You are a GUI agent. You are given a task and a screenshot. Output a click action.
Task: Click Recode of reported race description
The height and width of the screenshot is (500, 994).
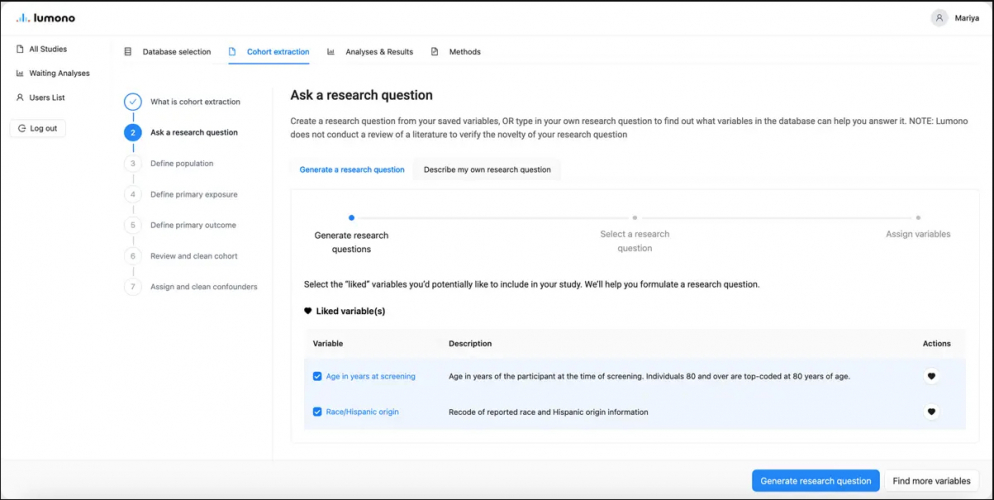pyautogui.click(x=548, y=412)
